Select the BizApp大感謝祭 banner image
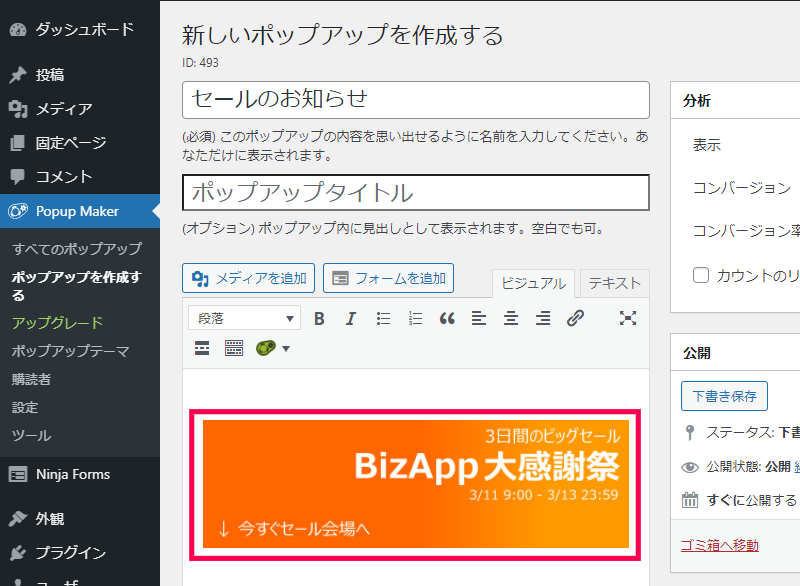800x586 pixels. (x=416, y=484)
